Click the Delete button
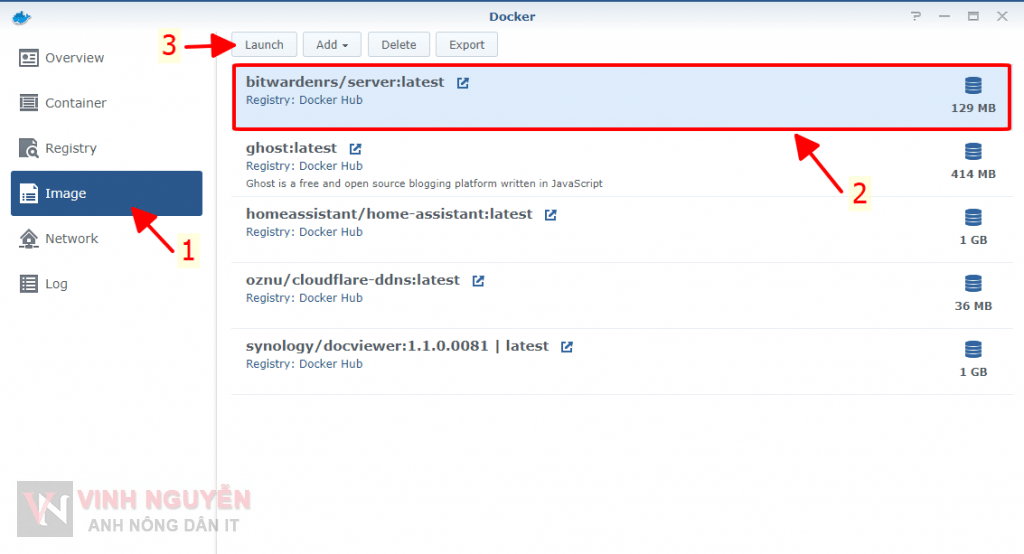Screen dimensions: 1024x554 coord(399,45)
